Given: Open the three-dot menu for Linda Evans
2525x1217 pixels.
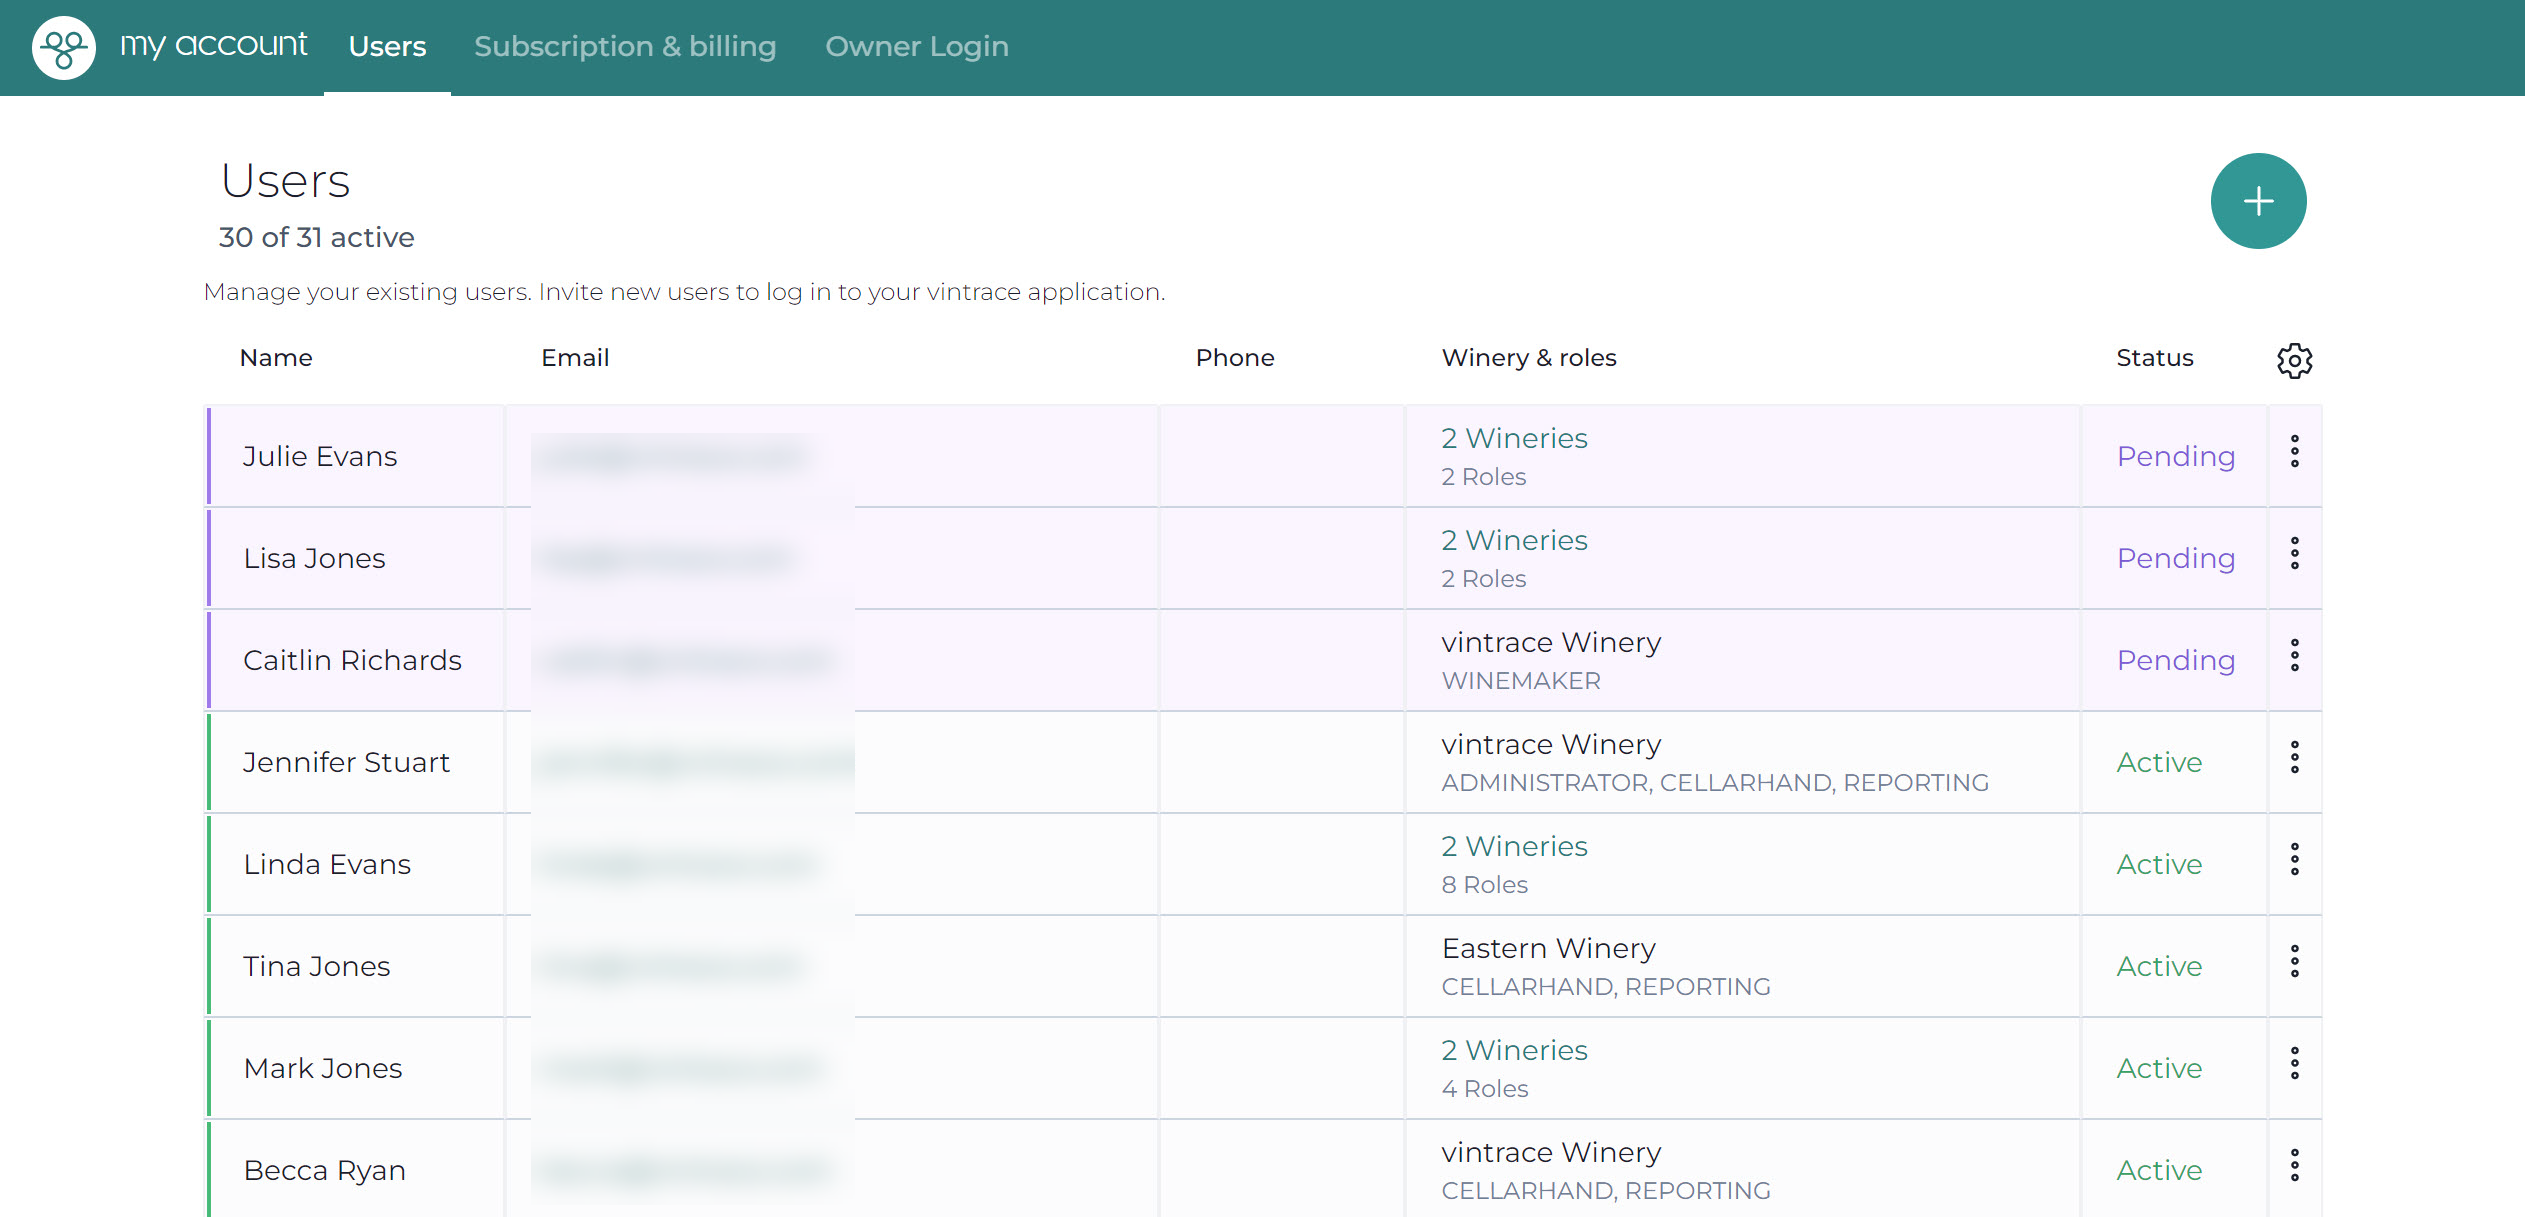Looking at the screenshot, I should click(2294, 860).
